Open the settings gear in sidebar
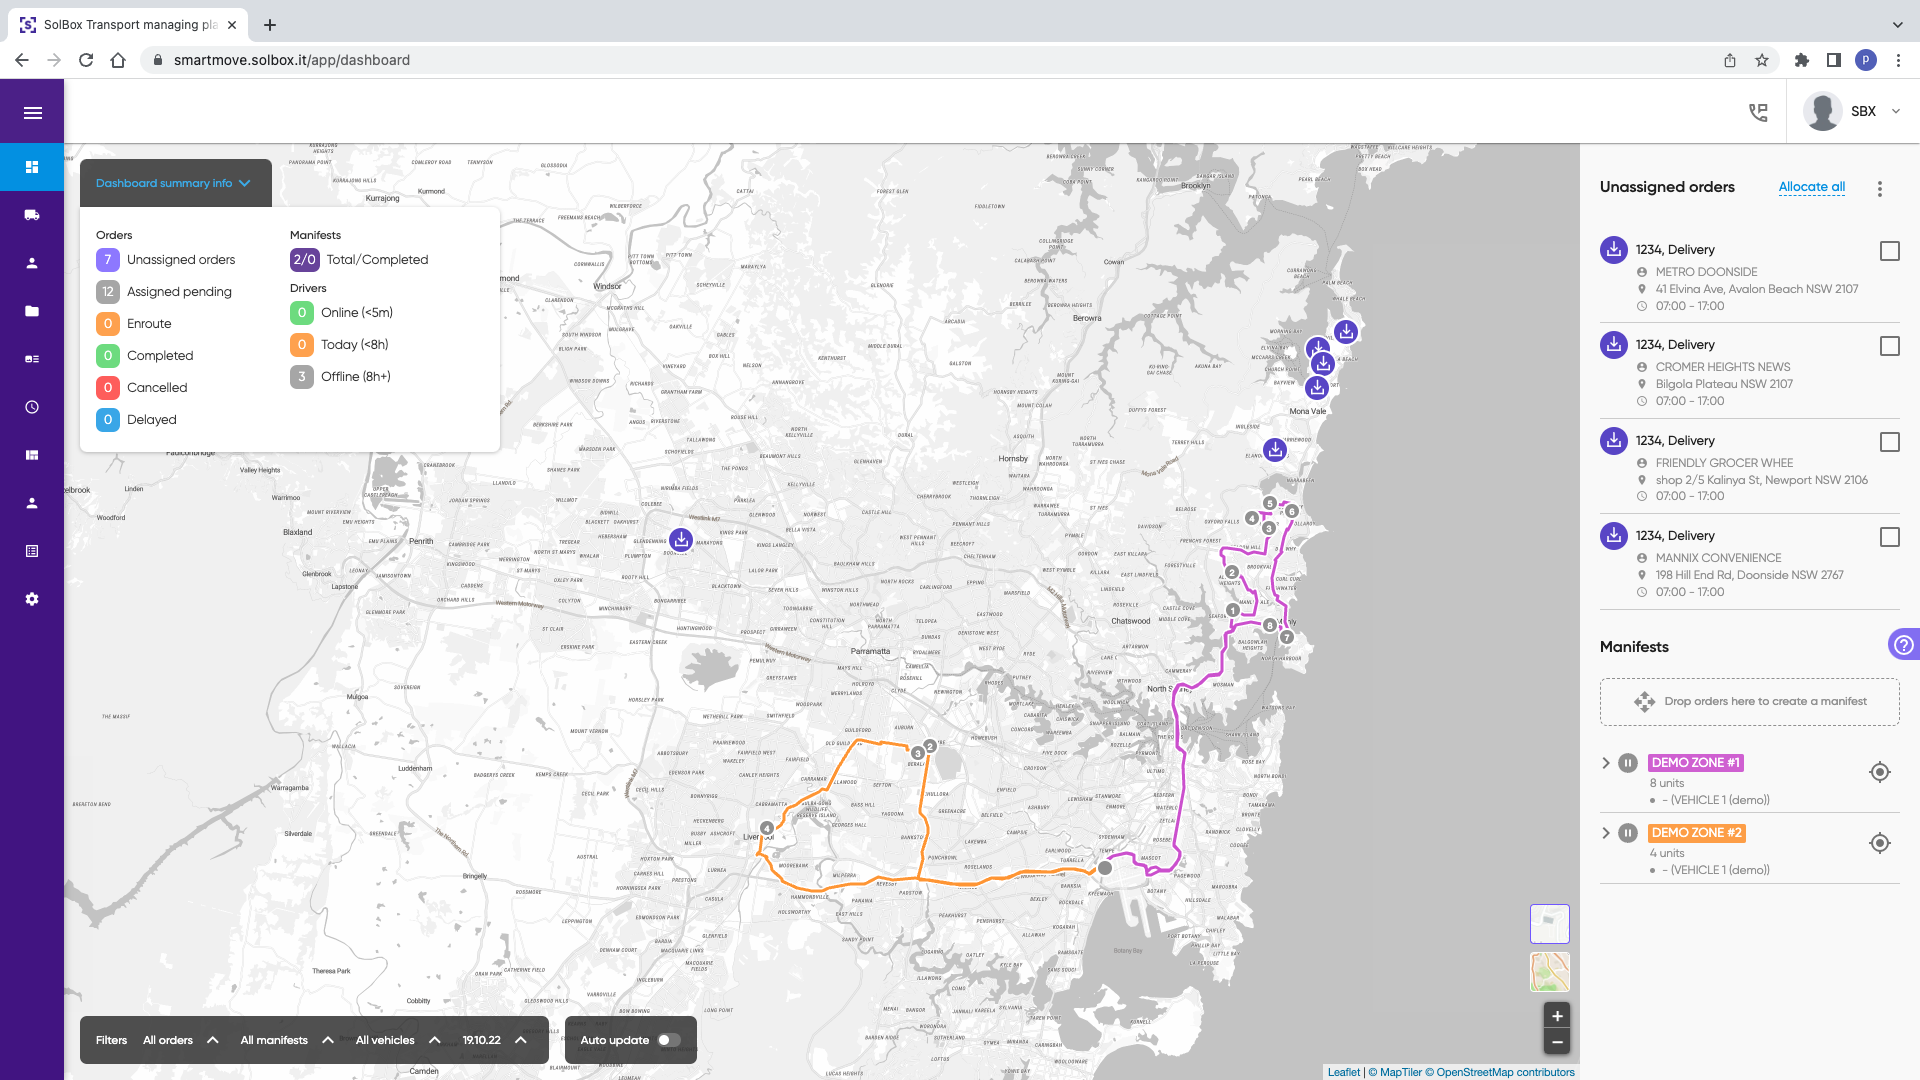Viewport: 1920px width, 1080px height. point(32,599)
